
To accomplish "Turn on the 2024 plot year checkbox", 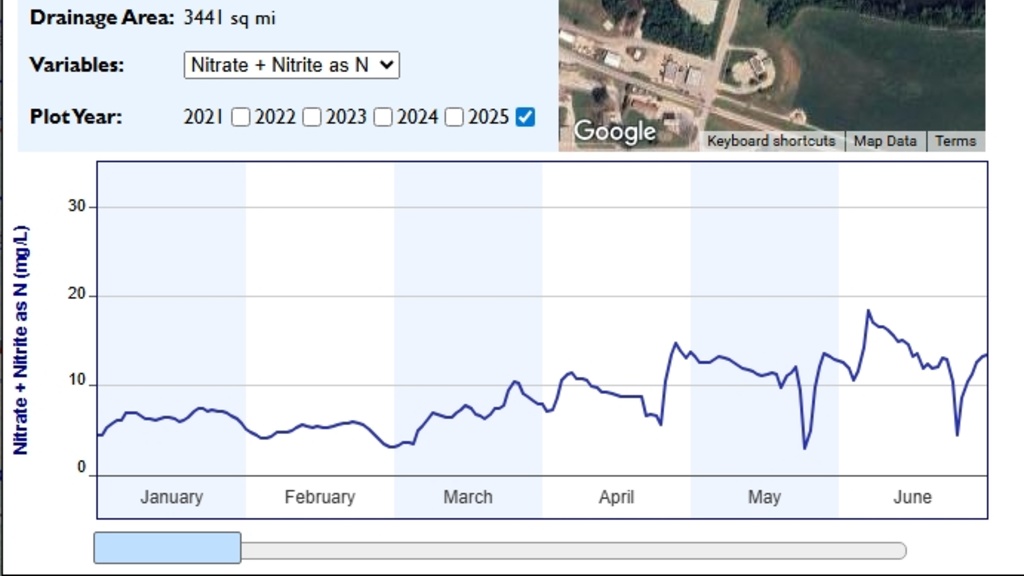I will click(x=454, y=117).
